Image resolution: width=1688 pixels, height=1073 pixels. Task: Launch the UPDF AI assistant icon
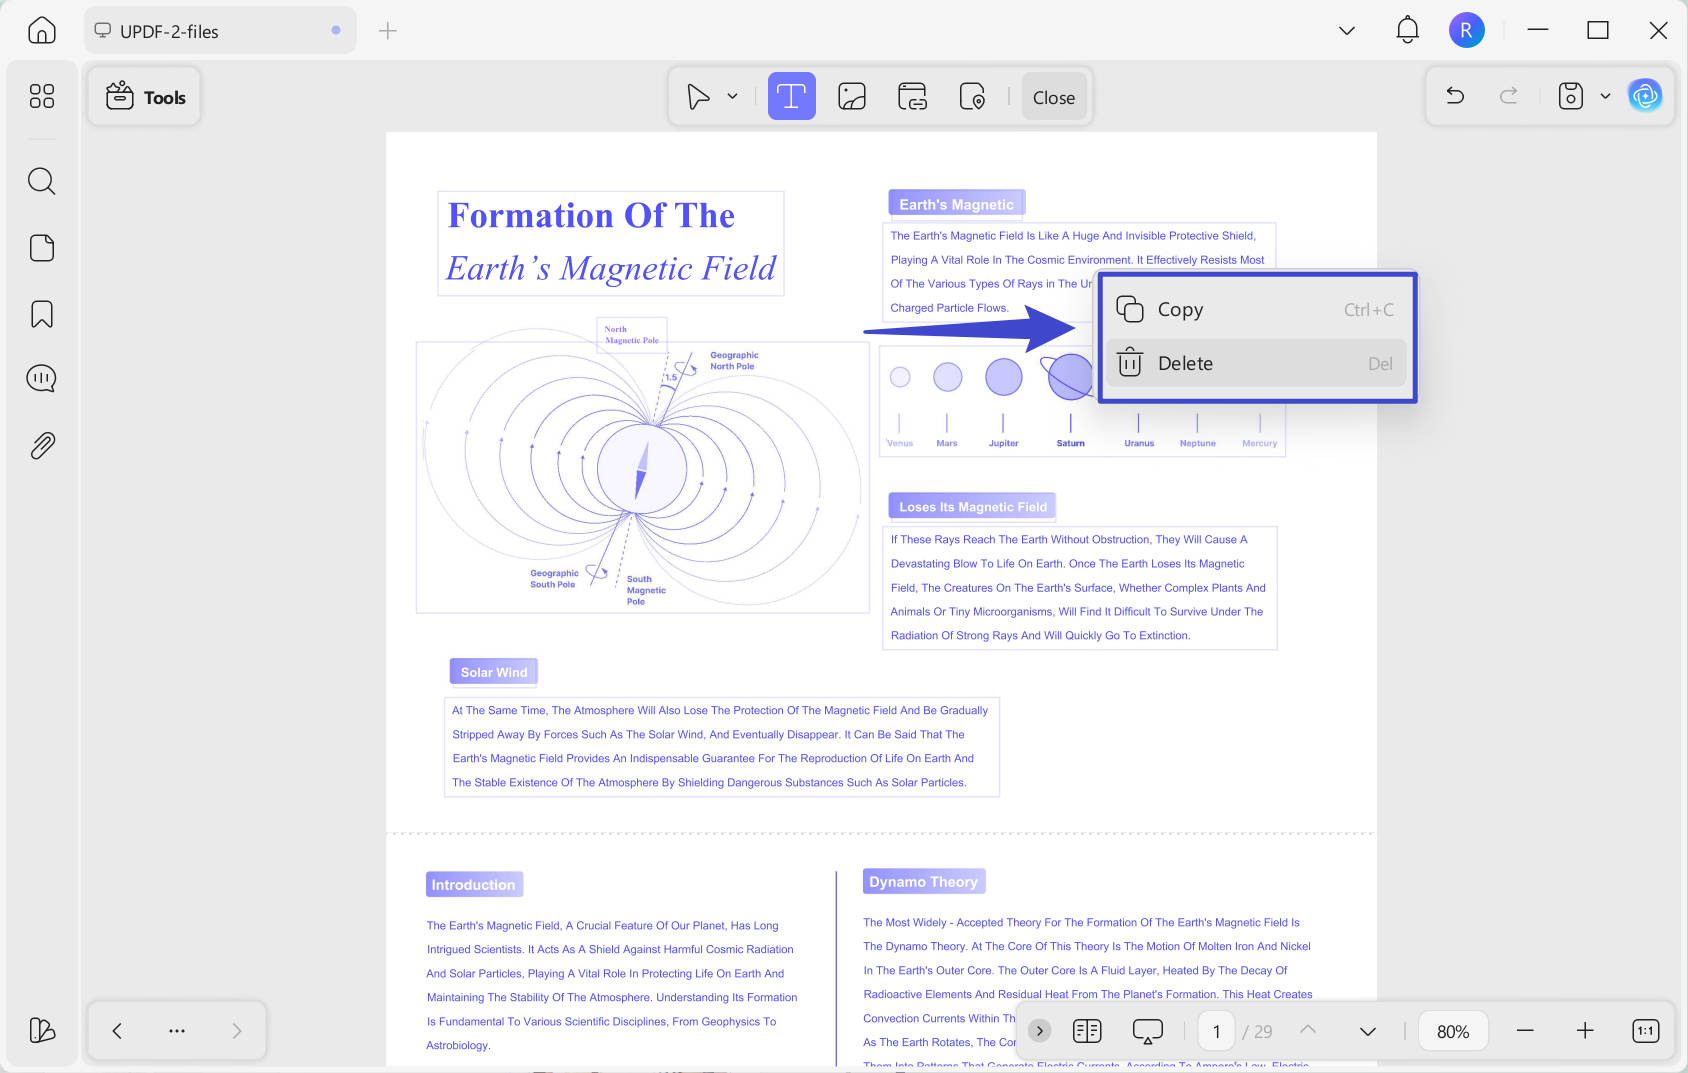coord(1645,96)
